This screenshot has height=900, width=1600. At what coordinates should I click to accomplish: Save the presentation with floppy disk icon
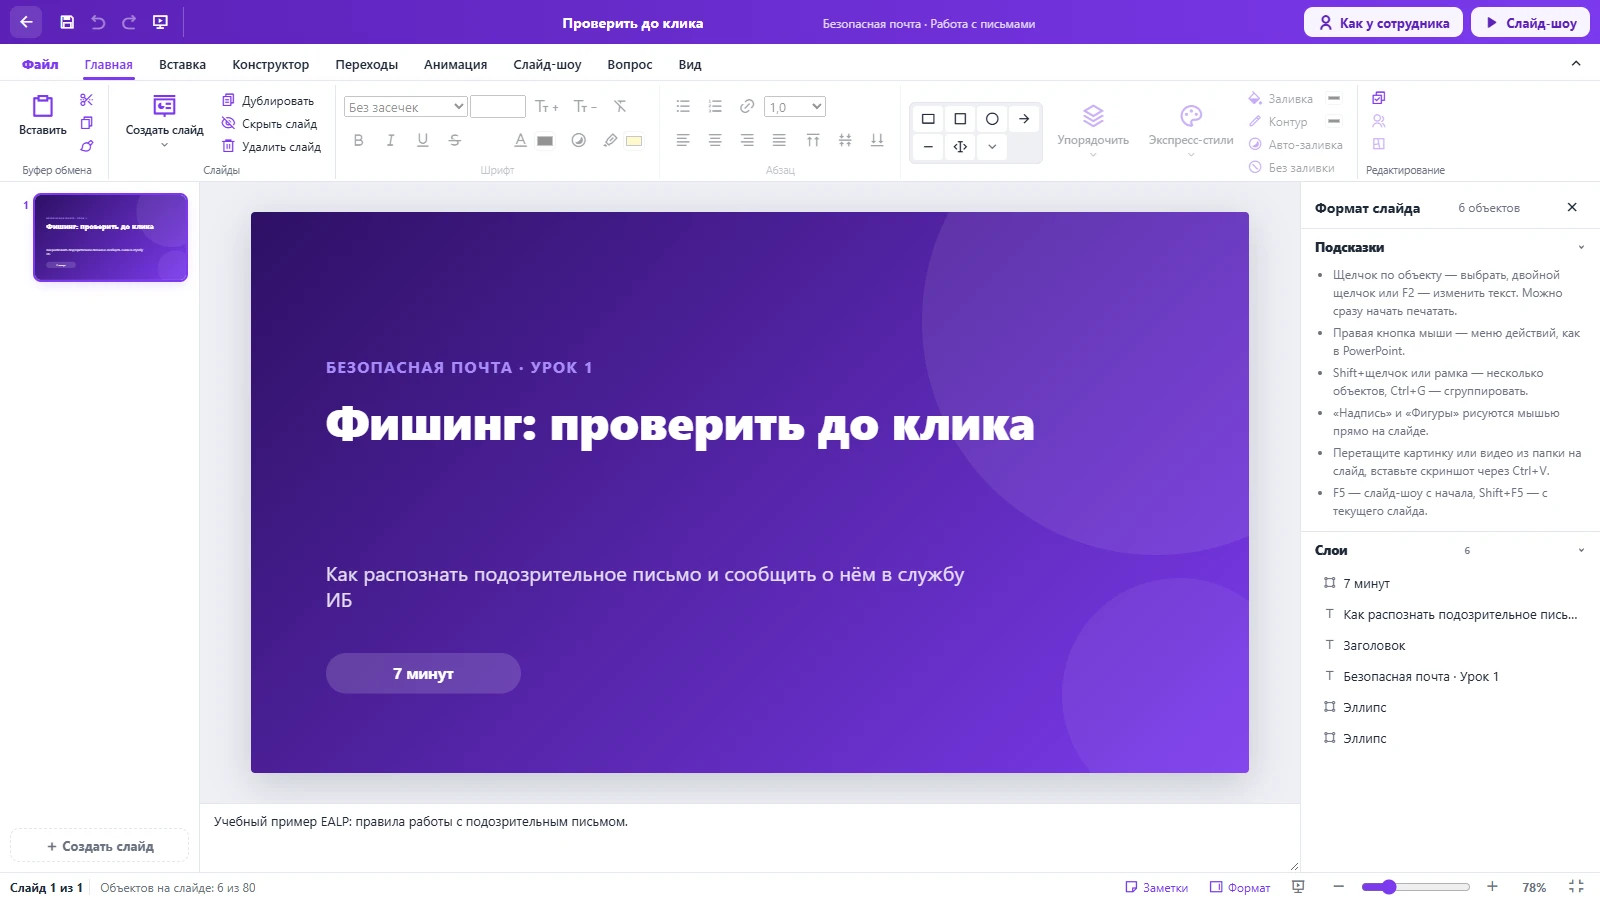click(x=67, y=22)
